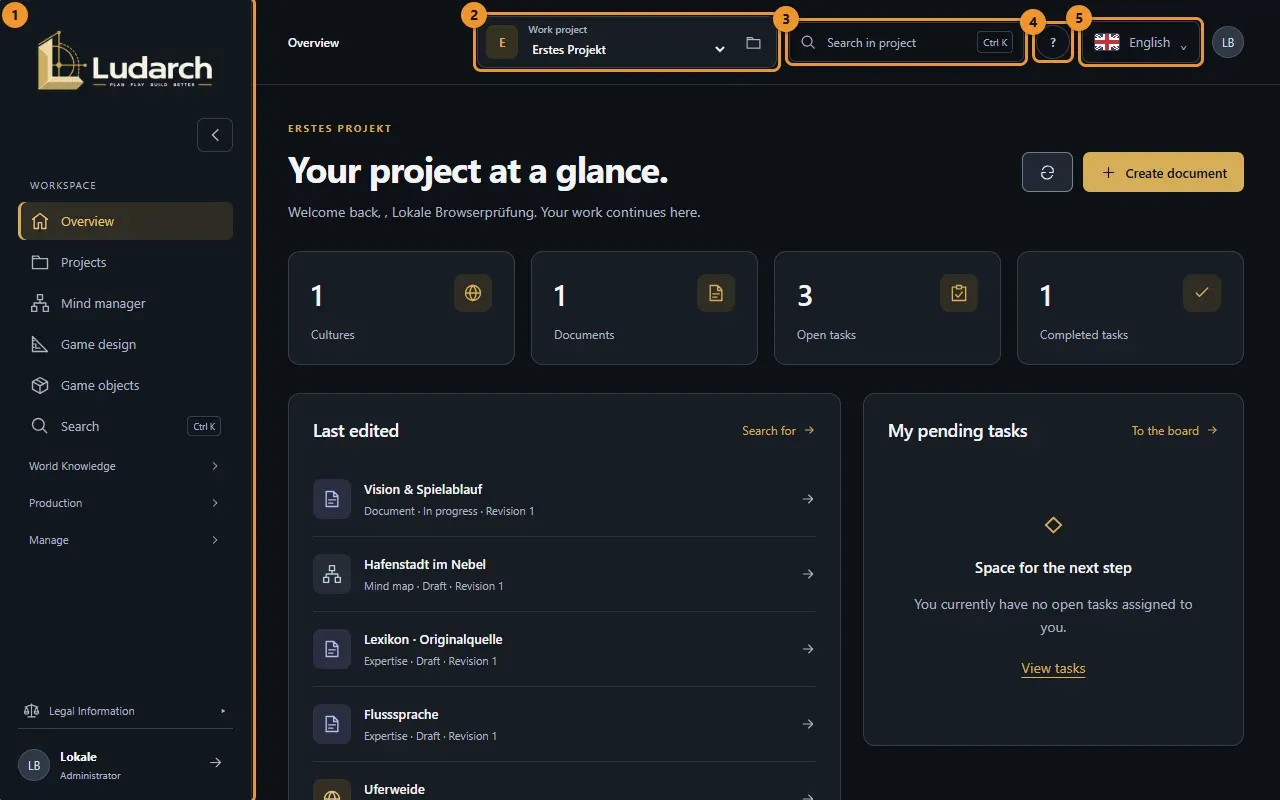The width and height of the screenshot is (1280, 800).
Task: Click Create document button
Action: tap(1163, 172)
